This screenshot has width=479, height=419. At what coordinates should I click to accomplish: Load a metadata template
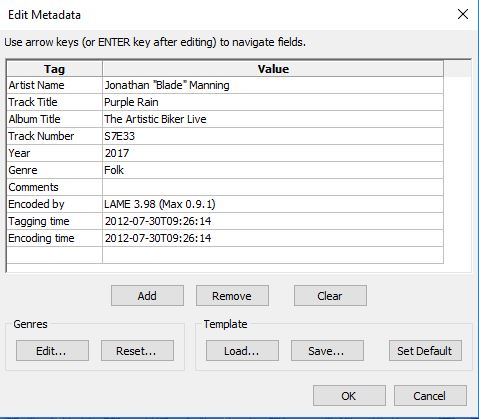[242, 351]
